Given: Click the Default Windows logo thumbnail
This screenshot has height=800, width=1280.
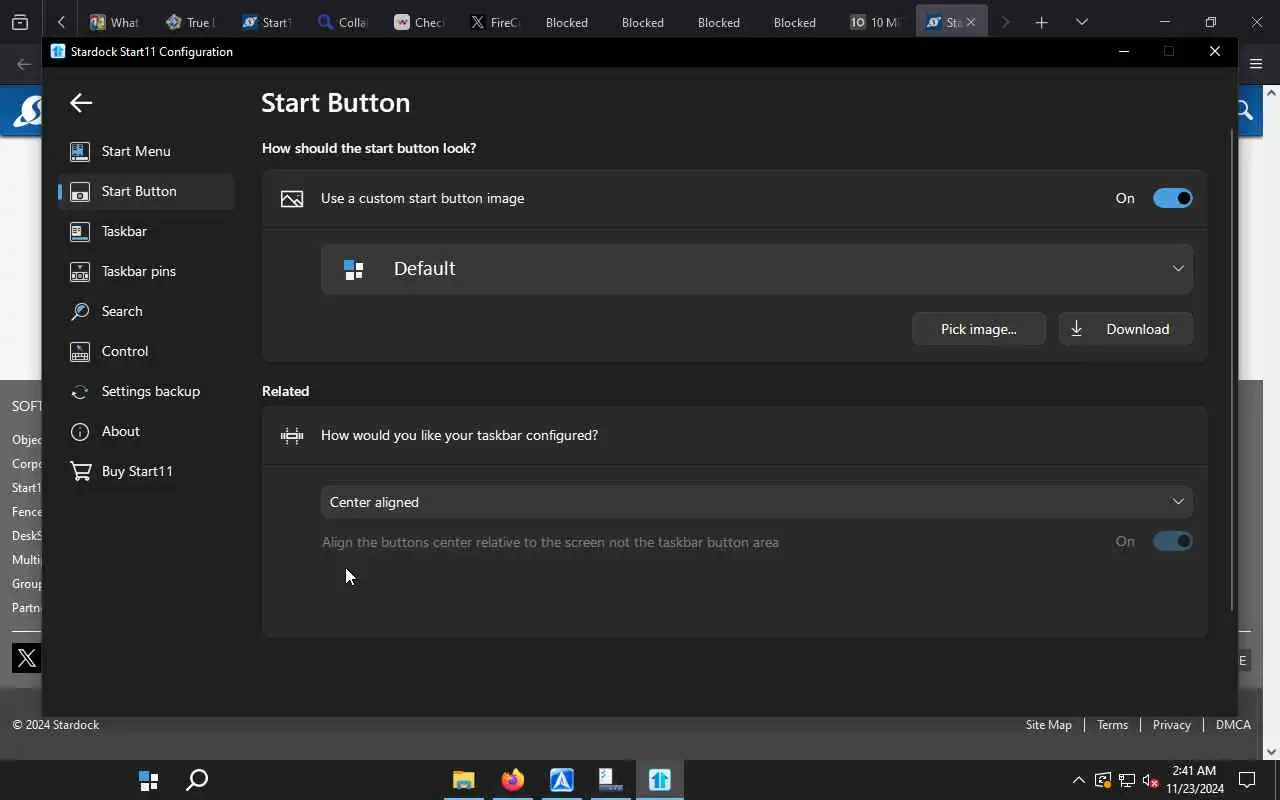Looking at the screenshot, I should point(353,269).
